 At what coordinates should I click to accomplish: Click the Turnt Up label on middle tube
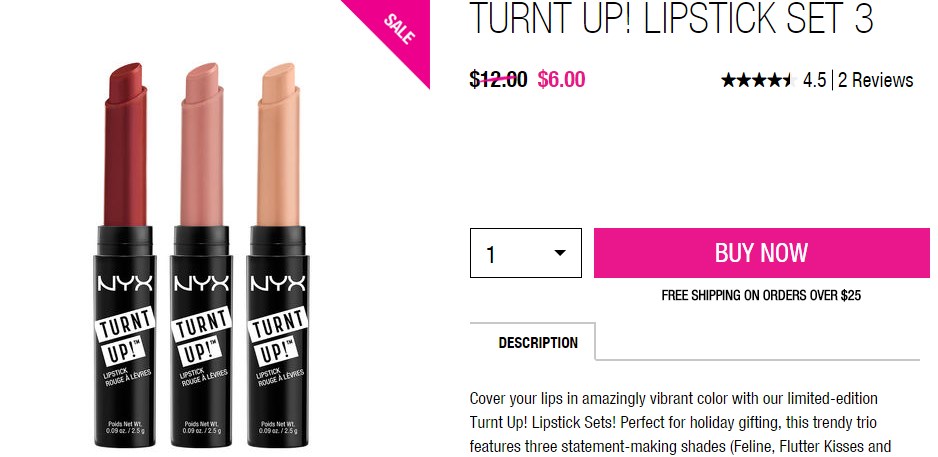click(x=202, y=336)
